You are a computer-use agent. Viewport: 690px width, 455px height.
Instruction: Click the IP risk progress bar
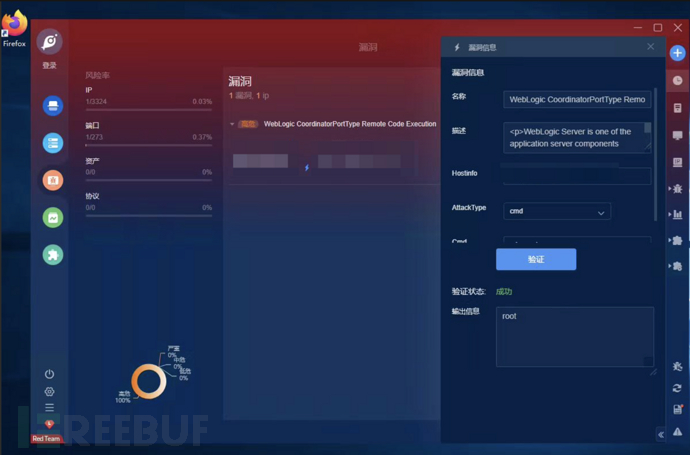click(x=149, y=110)
